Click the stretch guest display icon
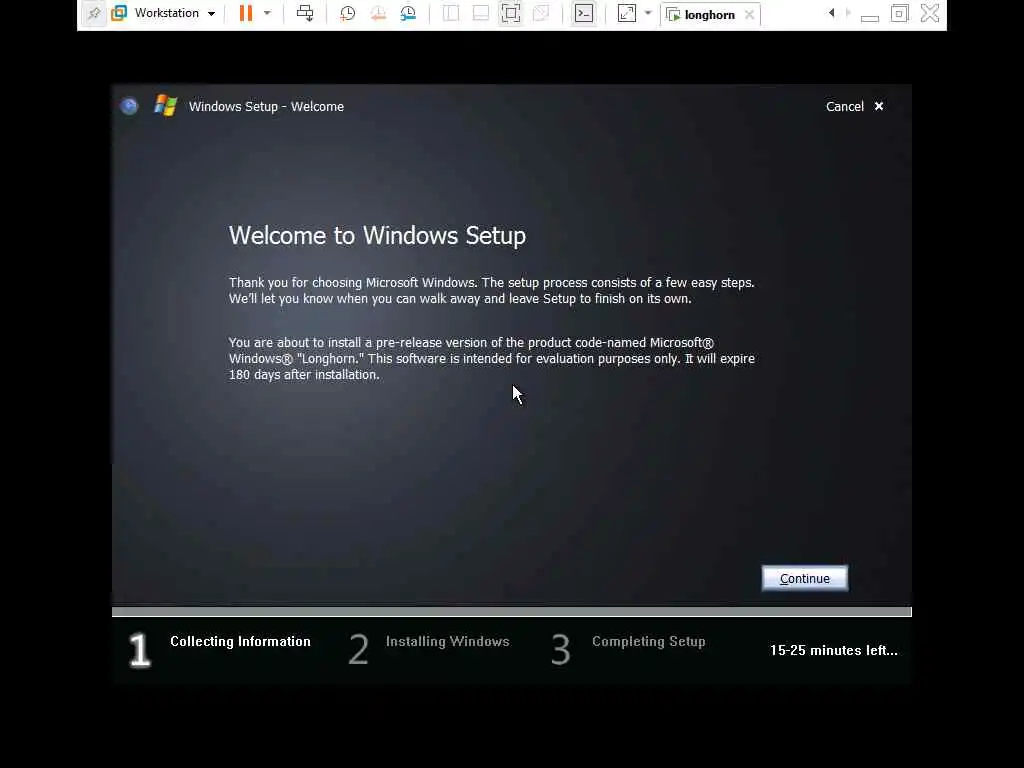 [x=626, y=13]
